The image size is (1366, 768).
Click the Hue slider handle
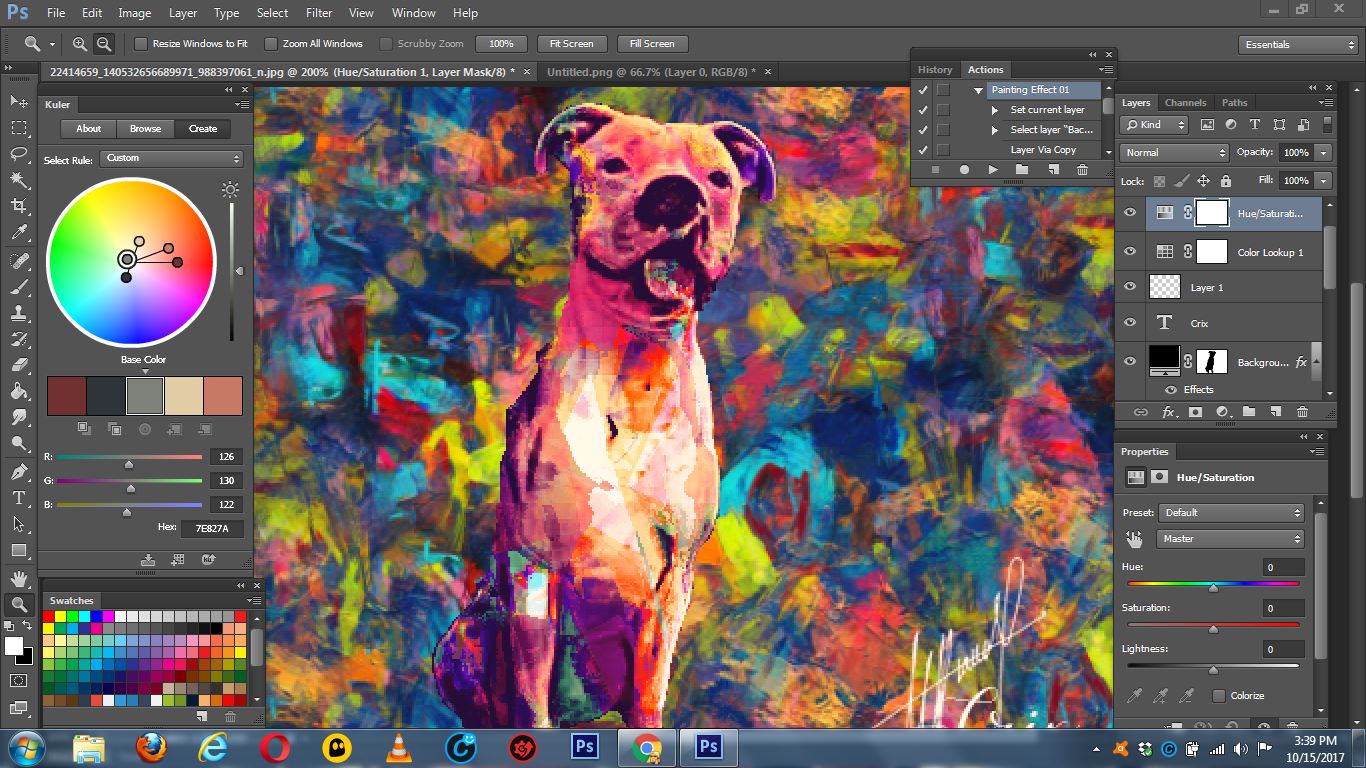click(x=1213, y=588)
